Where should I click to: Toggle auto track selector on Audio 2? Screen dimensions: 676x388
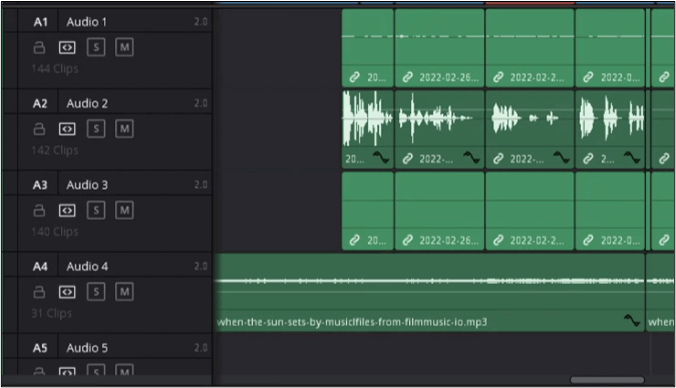pyautogui.click(x=67, y=129)
